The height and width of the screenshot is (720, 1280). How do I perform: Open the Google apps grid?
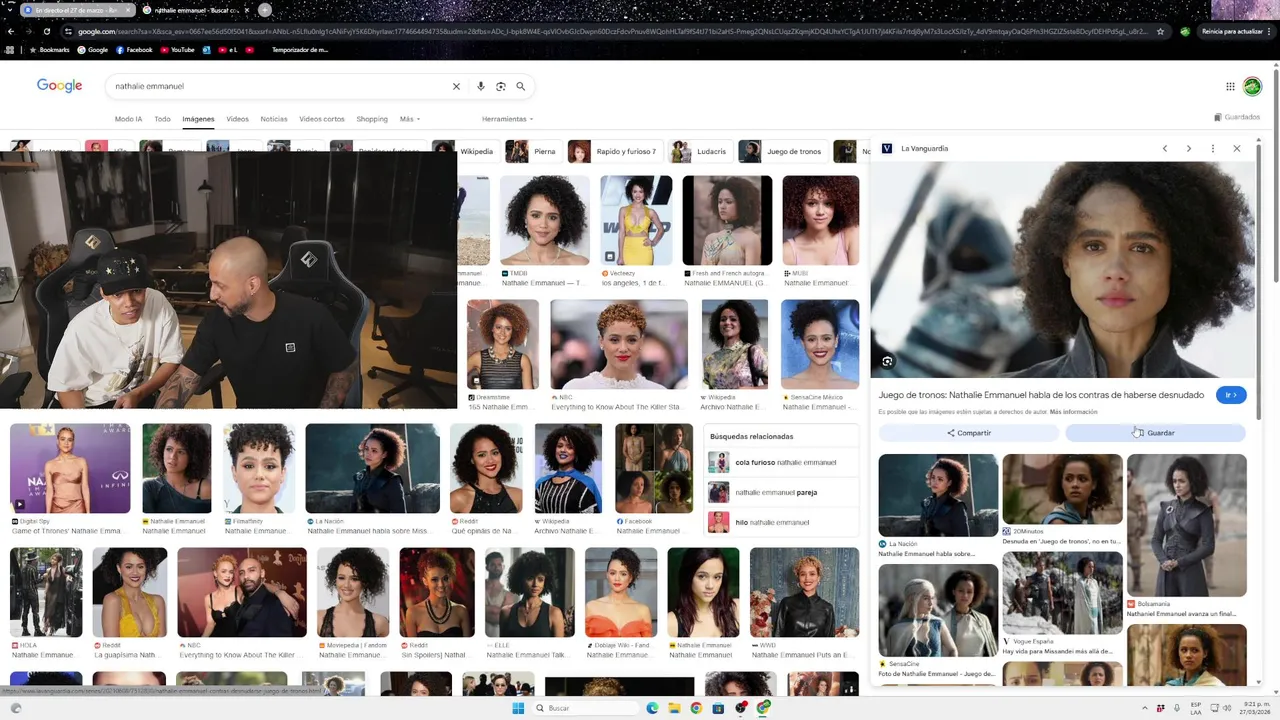click(x=1230, y=86)
